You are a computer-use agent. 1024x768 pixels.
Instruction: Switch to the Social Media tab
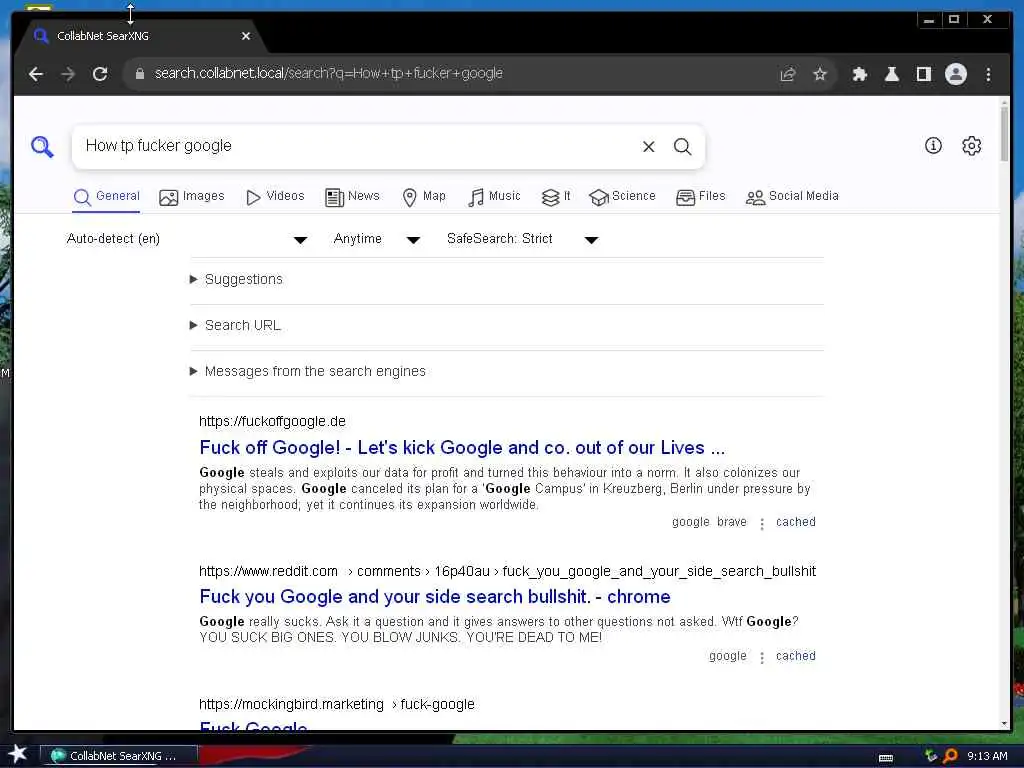click(x=792, y=197)
